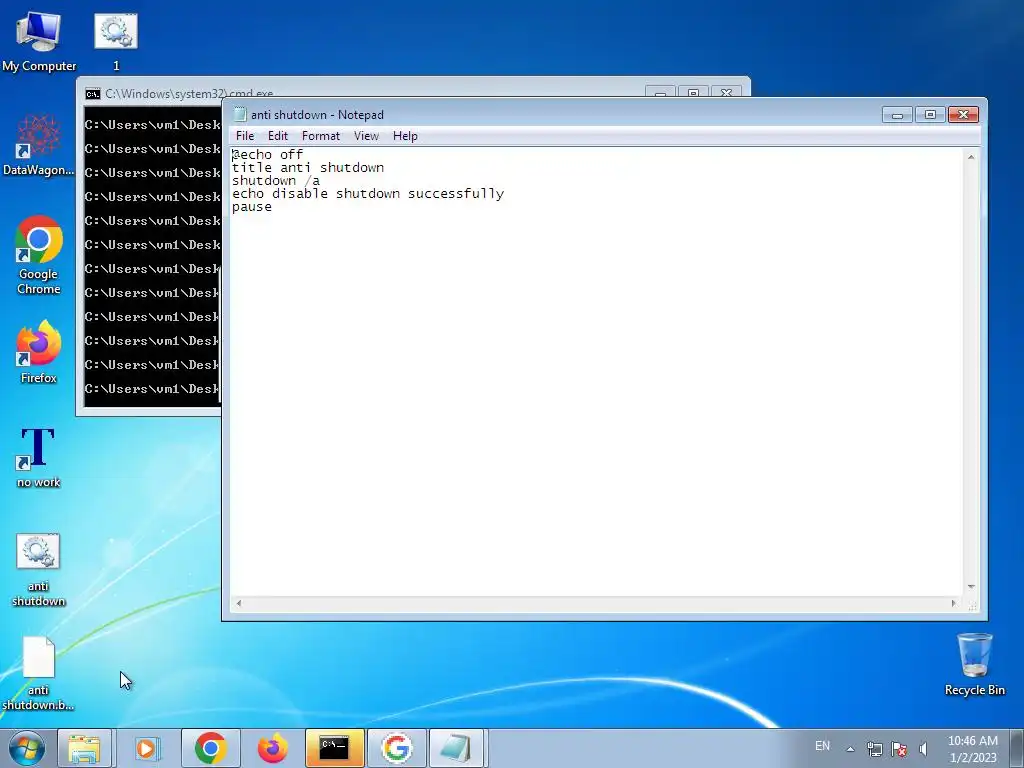This screenshot has width=1024, height=768.
Task: Click the Show desktop strip
Action: pyautogui.click(x=1017, y=748)
